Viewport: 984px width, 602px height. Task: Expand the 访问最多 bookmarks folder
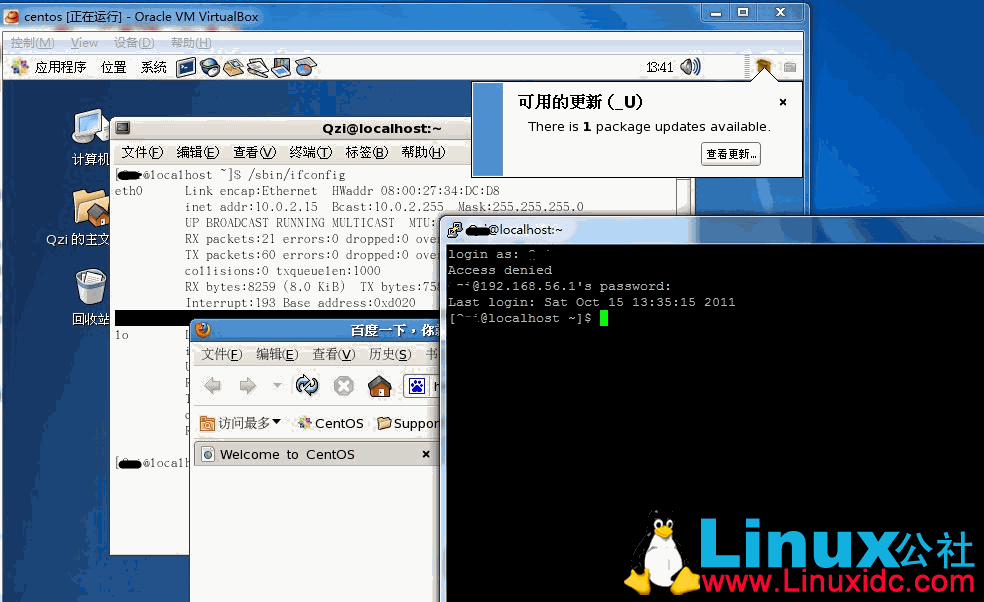pyautogui.click(x=240, y=423)
